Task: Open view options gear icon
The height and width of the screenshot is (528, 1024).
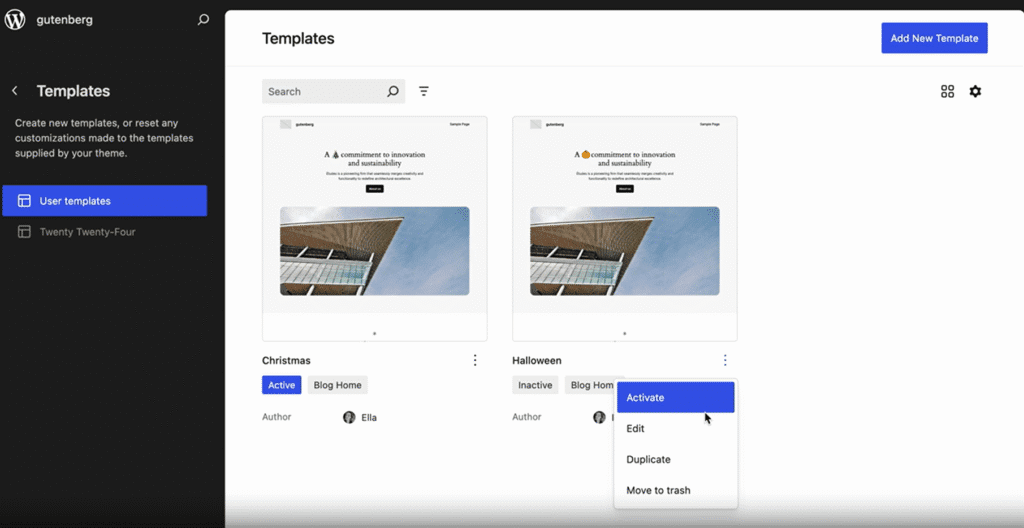Action: coord(975,91)
